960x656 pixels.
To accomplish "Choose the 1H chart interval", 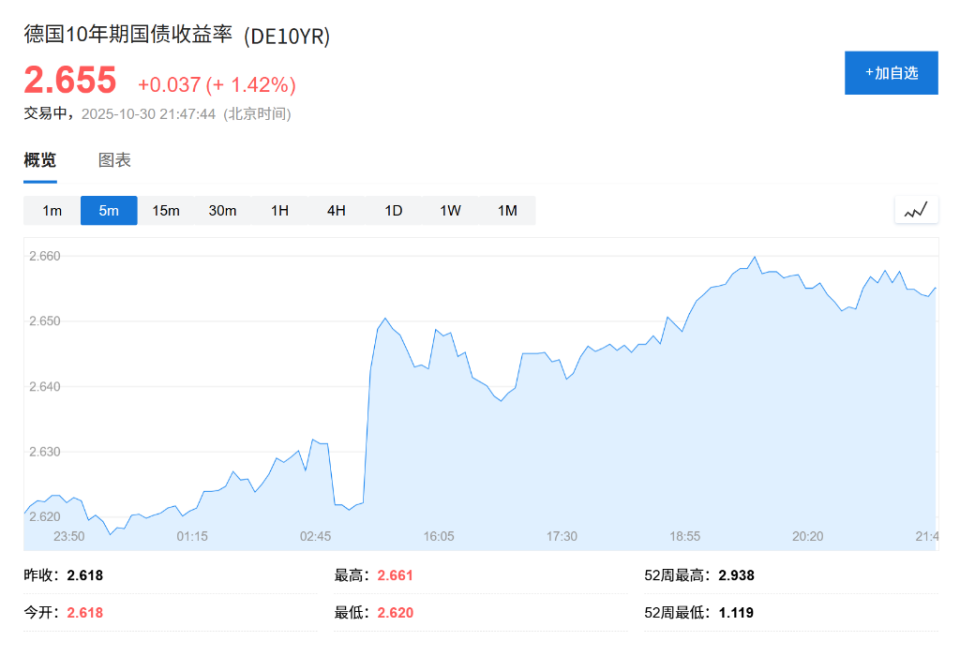I will pyautogui.click(x=279, y=210).
